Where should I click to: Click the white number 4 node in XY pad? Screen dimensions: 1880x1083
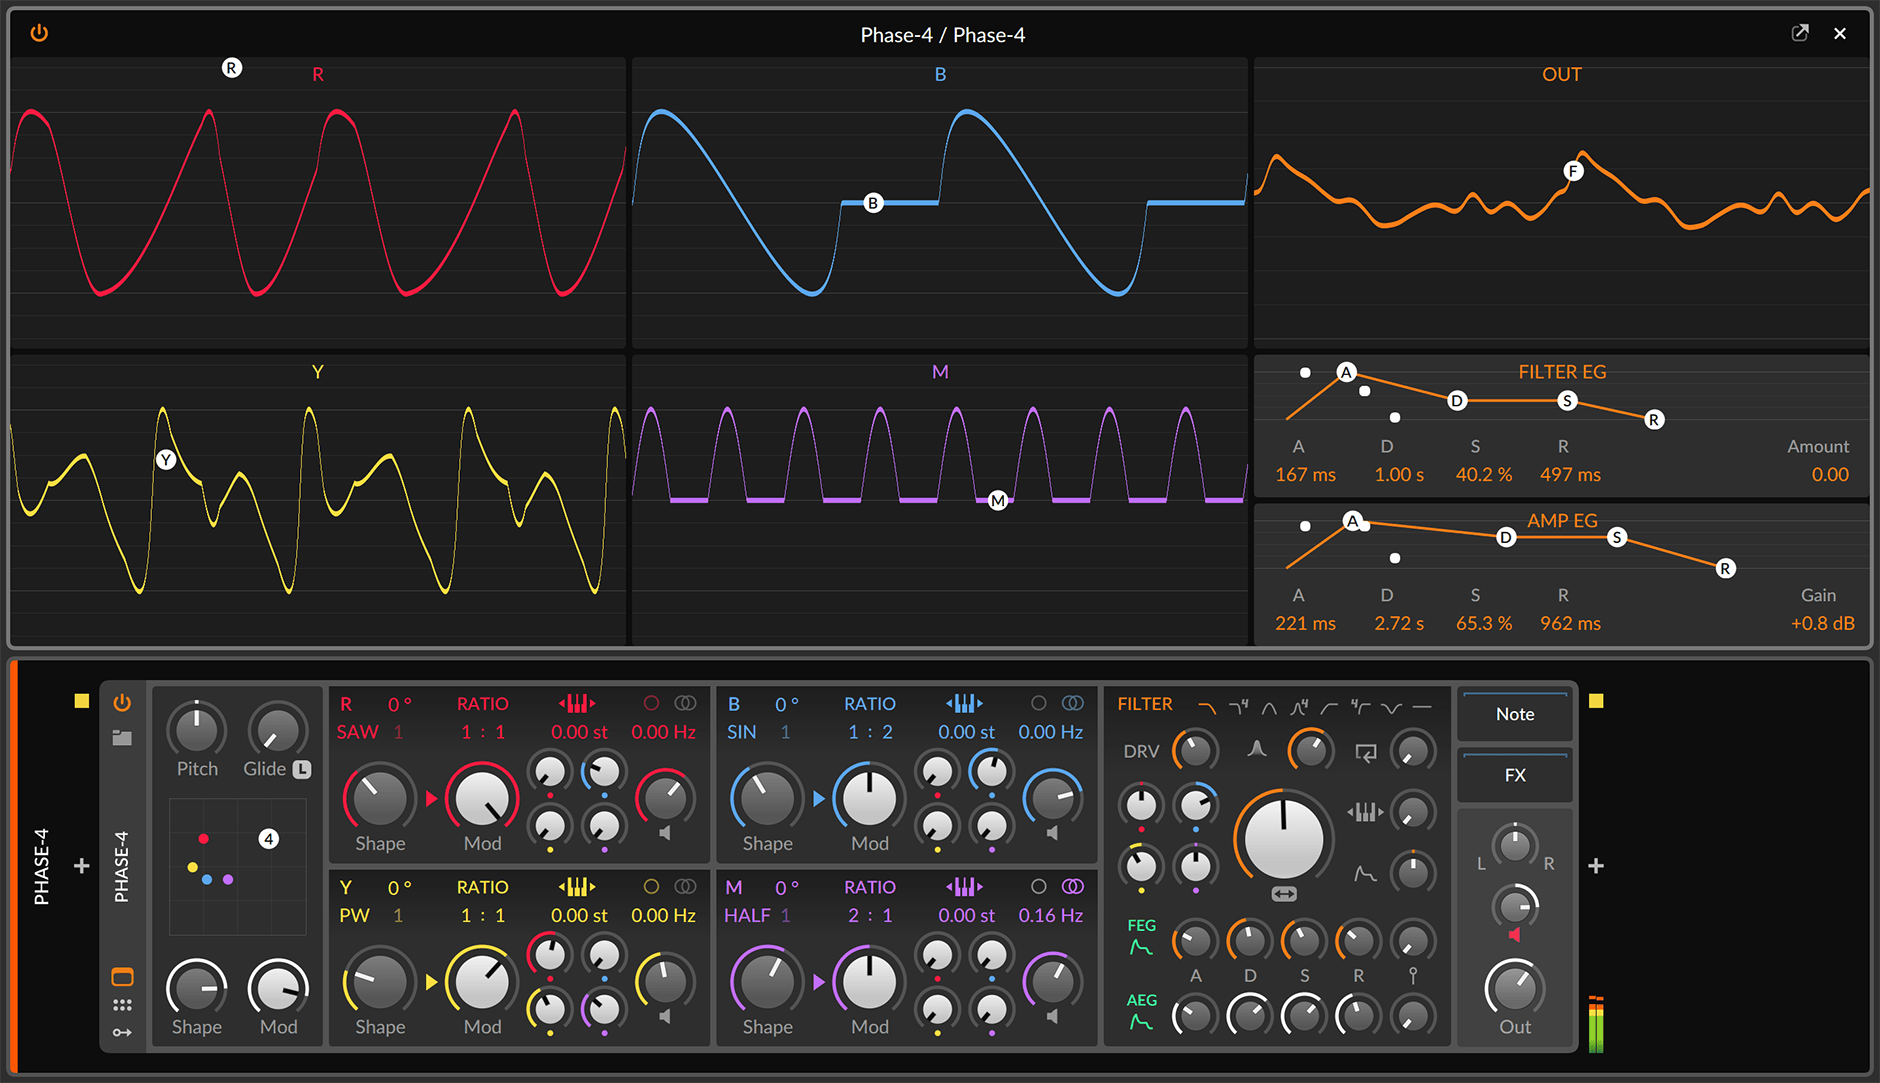coord(268,839)
